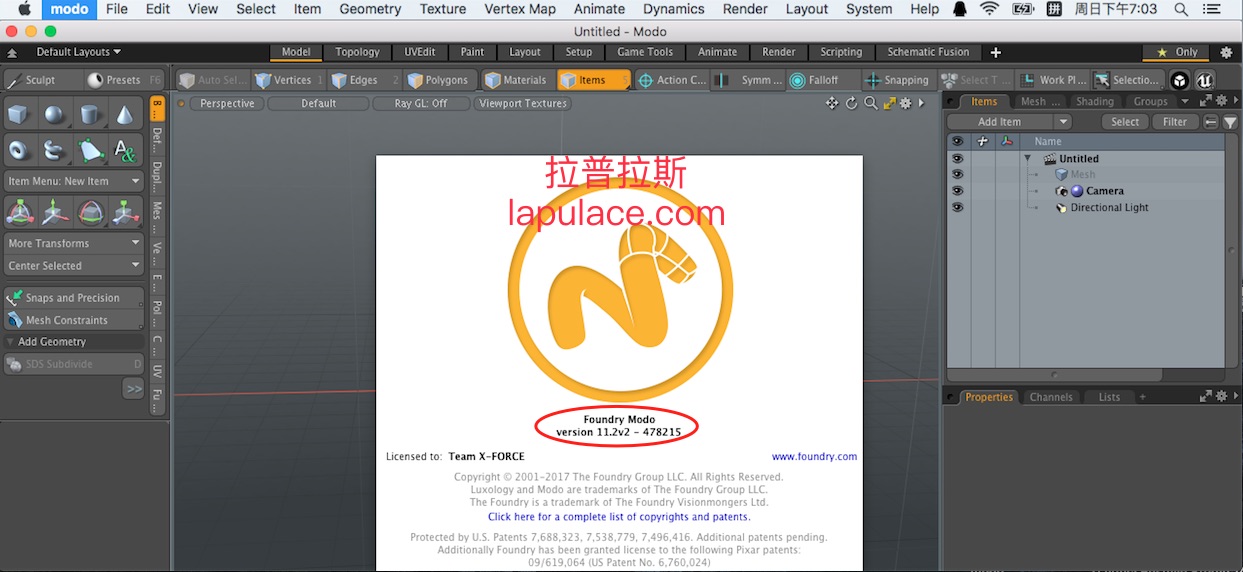Screen dimensions: 1243x572
Task: Maximize viewport with the orange arrows icon
Action: [888, 103]
